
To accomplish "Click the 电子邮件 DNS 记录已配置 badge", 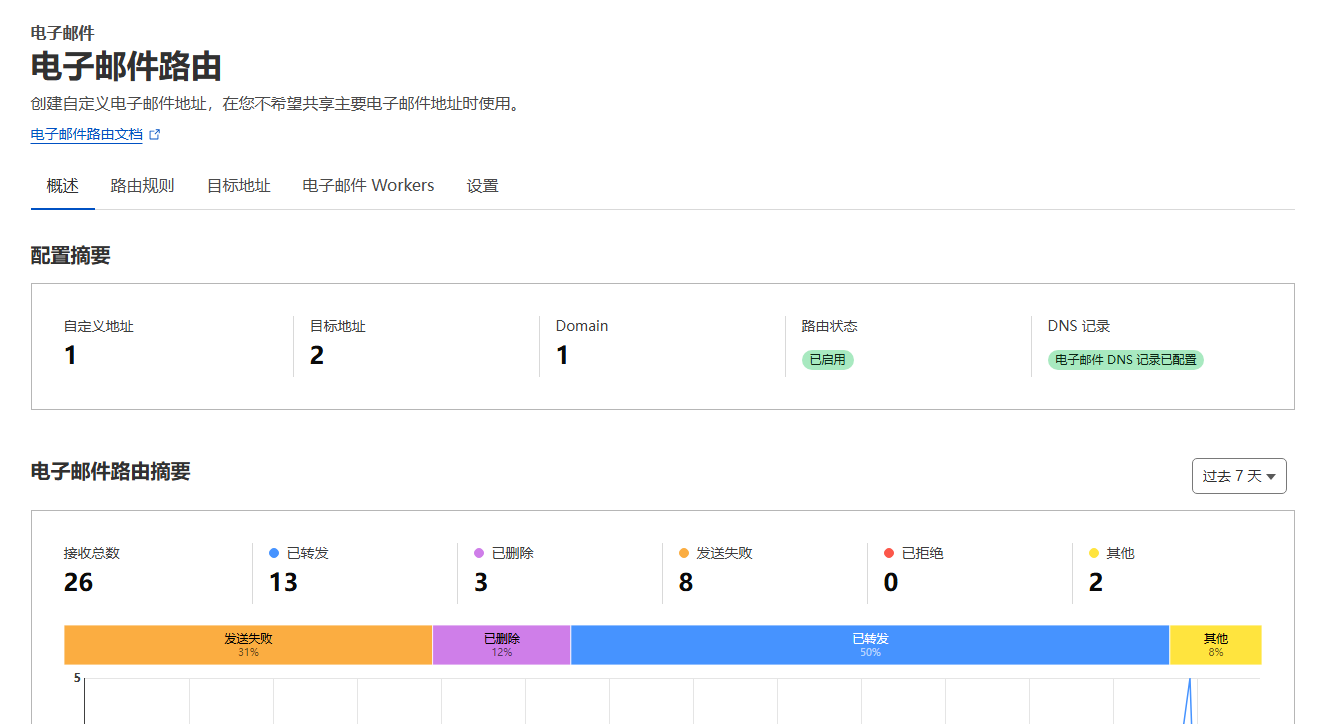I will (1125, 360).
